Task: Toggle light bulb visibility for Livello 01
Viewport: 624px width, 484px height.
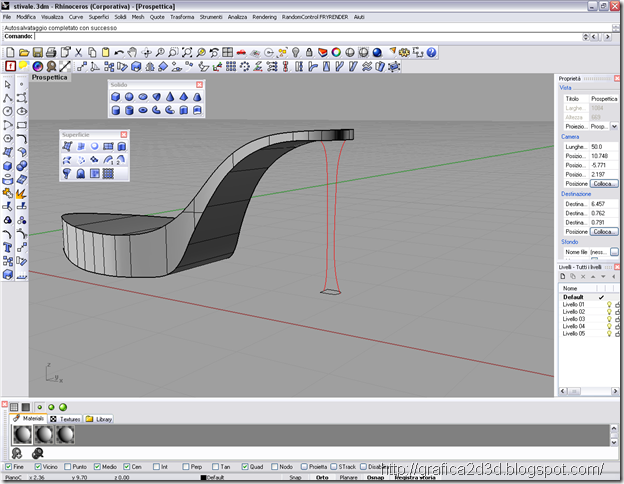Action: (609, 304)
